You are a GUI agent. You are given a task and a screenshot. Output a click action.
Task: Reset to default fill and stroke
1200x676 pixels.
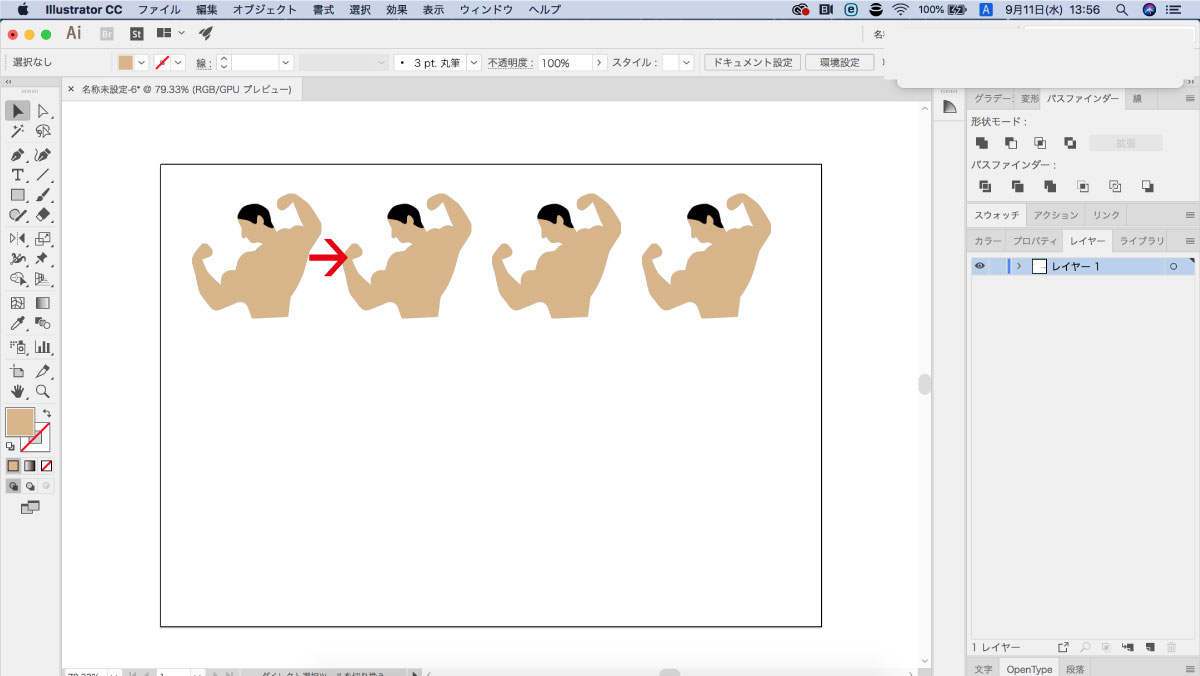(x=10, y=446)
